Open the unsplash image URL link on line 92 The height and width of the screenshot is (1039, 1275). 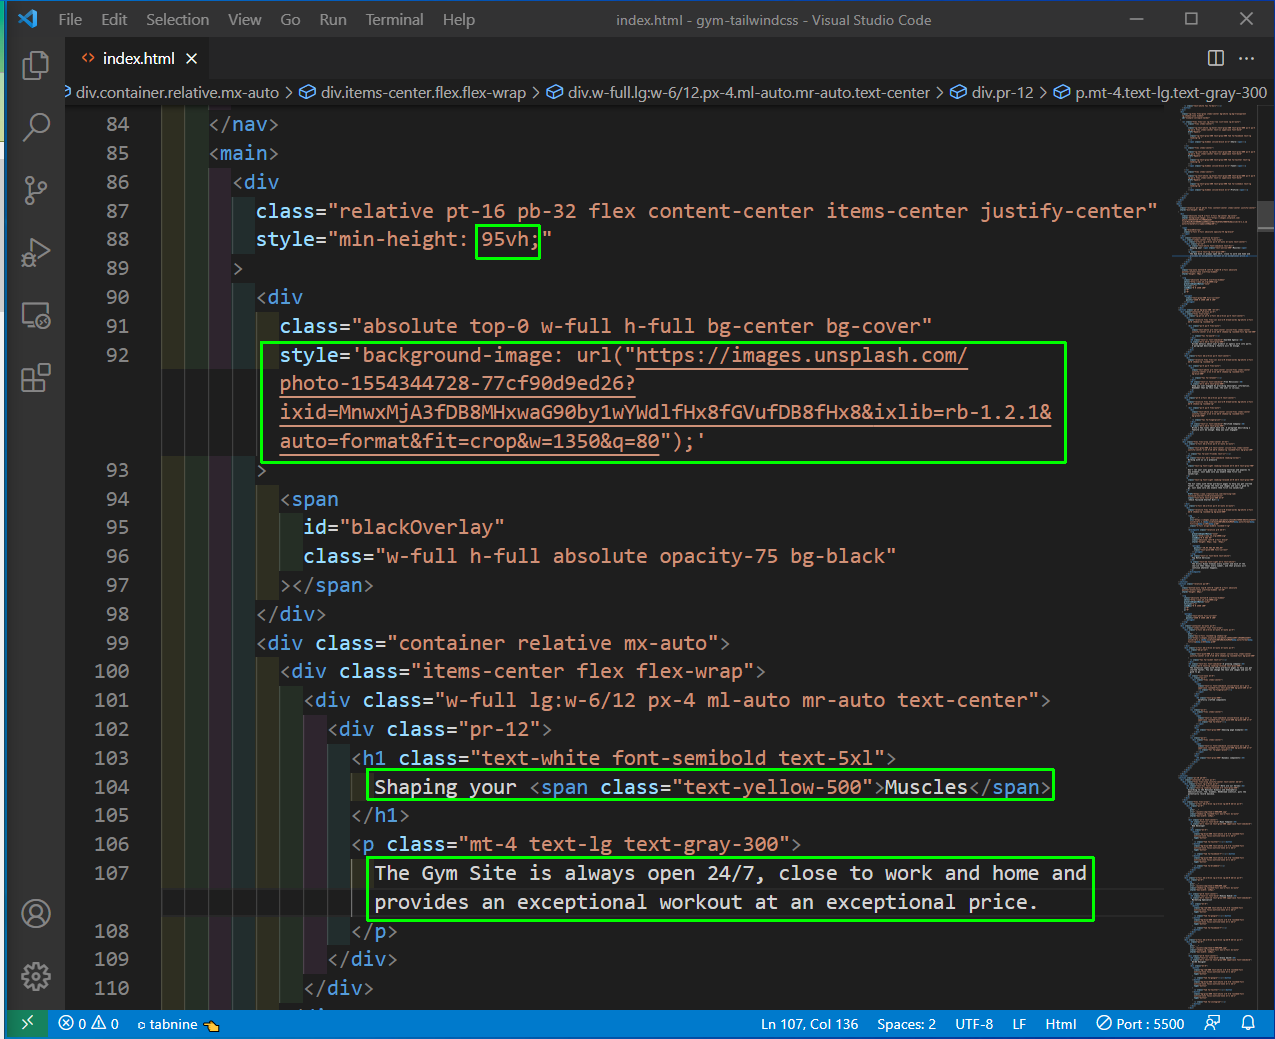[x=665, y=398]
